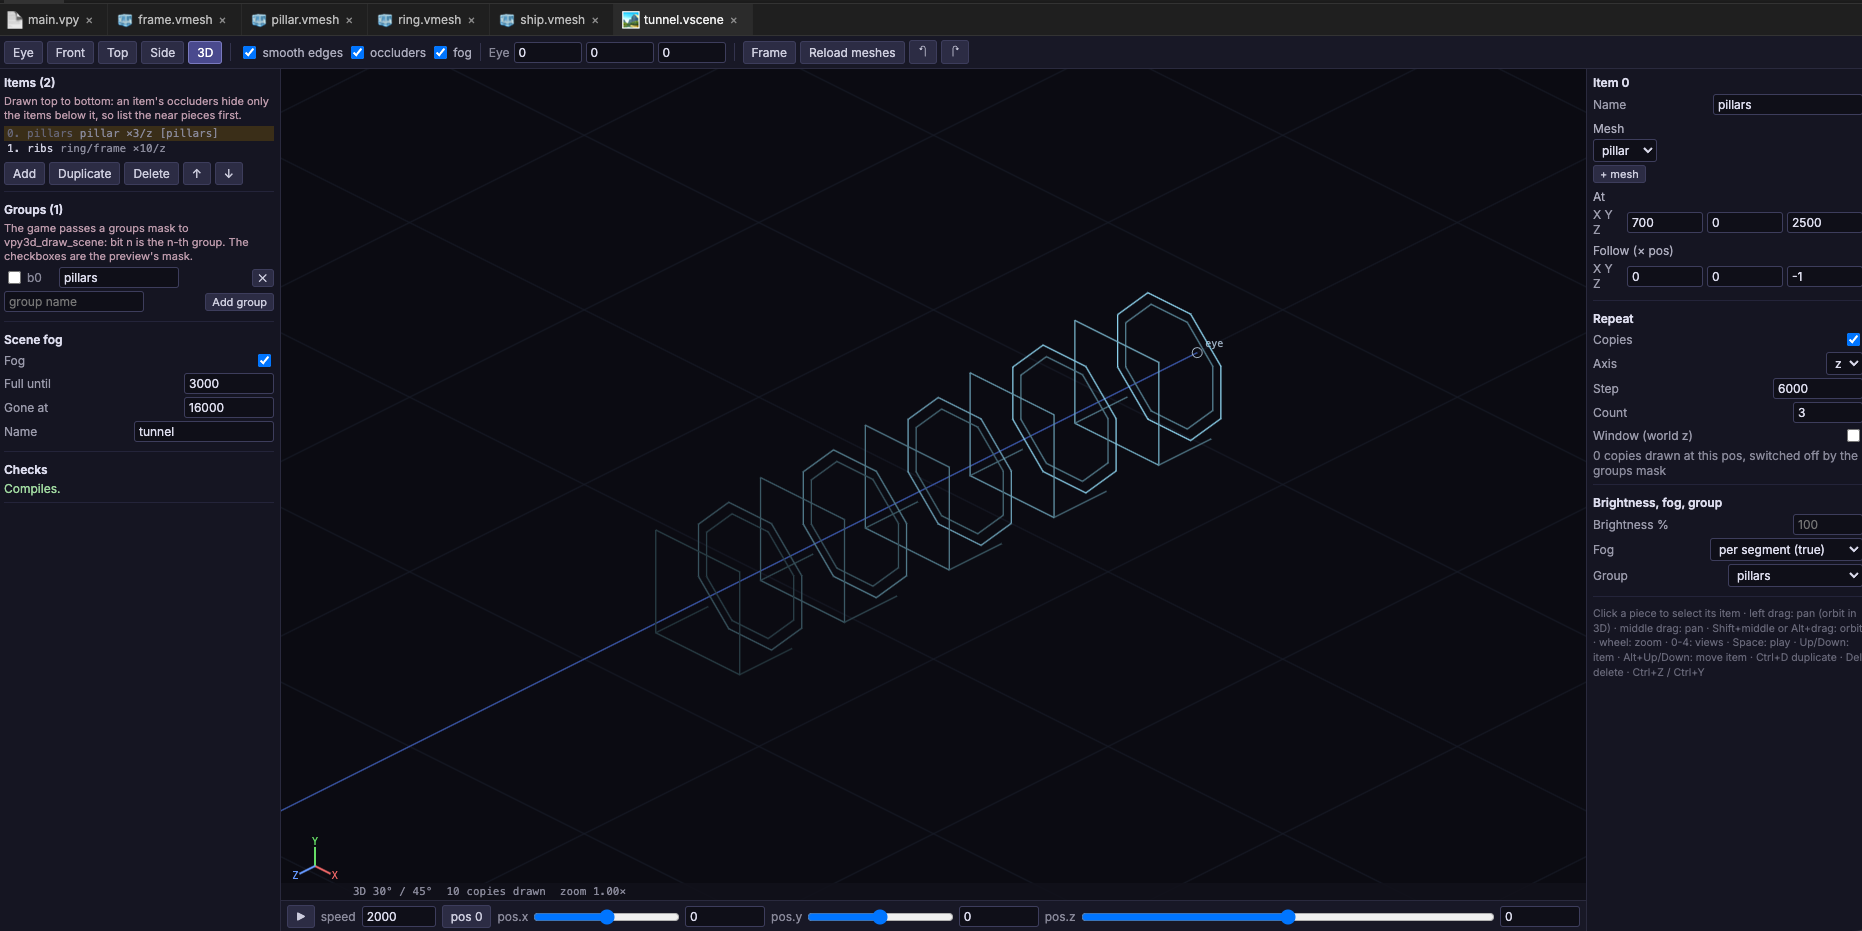Viewport: 1862px width, 931px height.
Task: Close the main.vpy tab
Action: (89, 20)
